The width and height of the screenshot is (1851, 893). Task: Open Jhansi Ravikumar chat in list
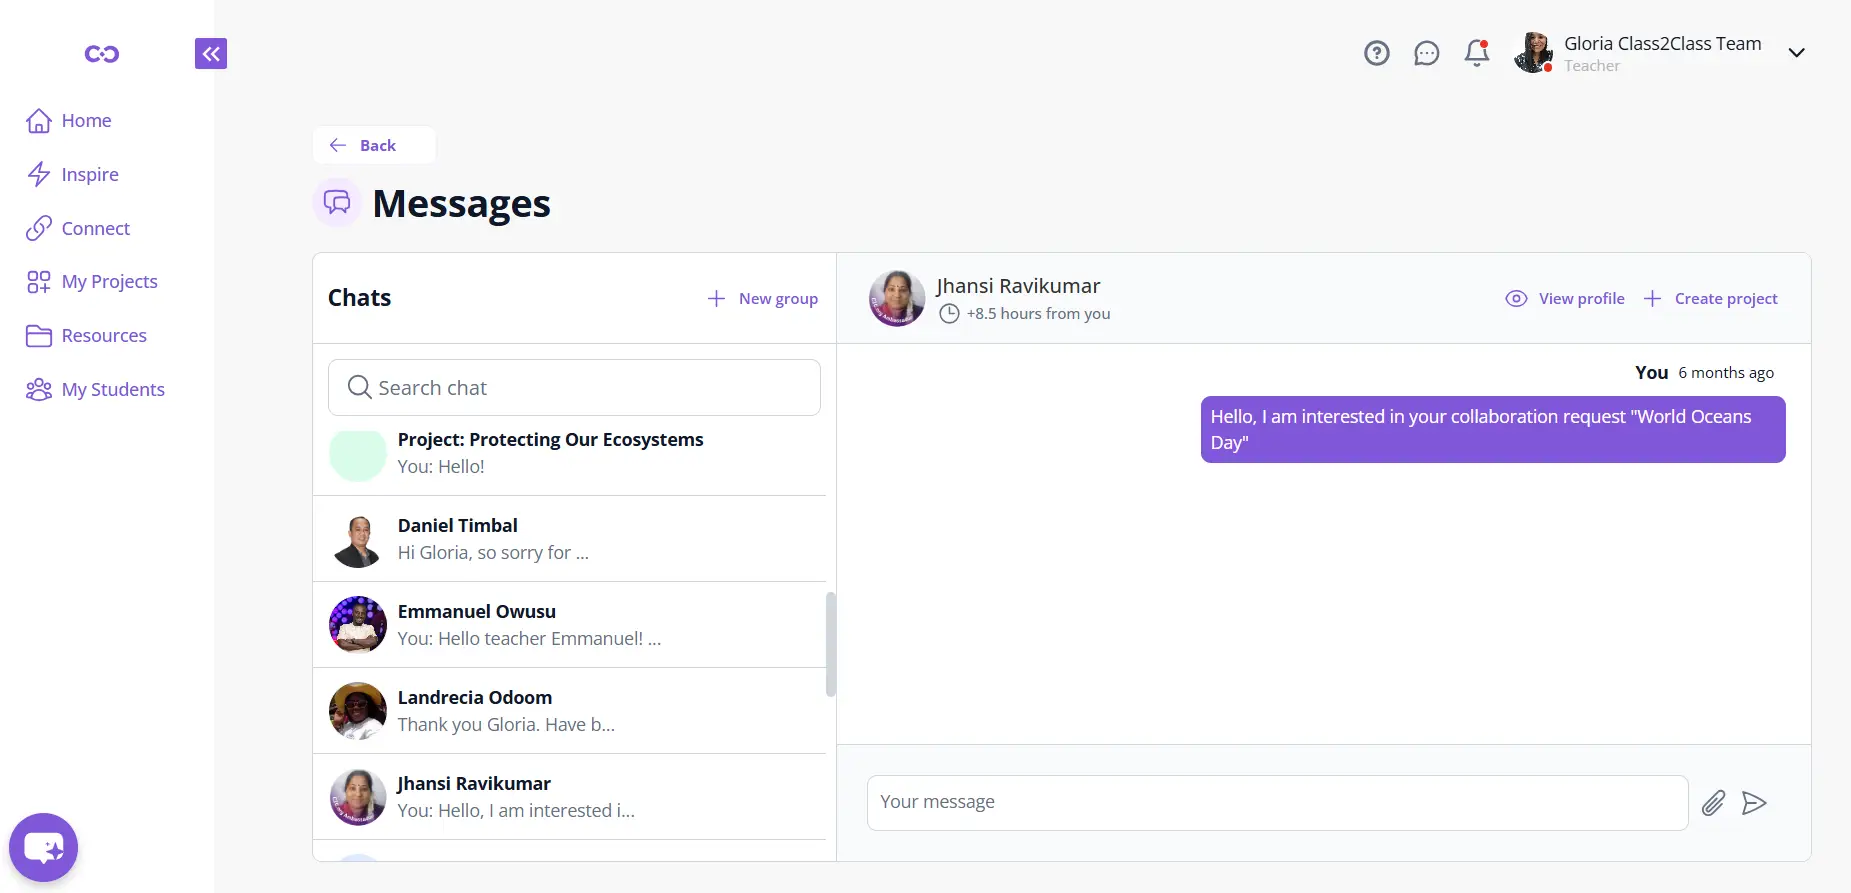(x=570, y=797)
